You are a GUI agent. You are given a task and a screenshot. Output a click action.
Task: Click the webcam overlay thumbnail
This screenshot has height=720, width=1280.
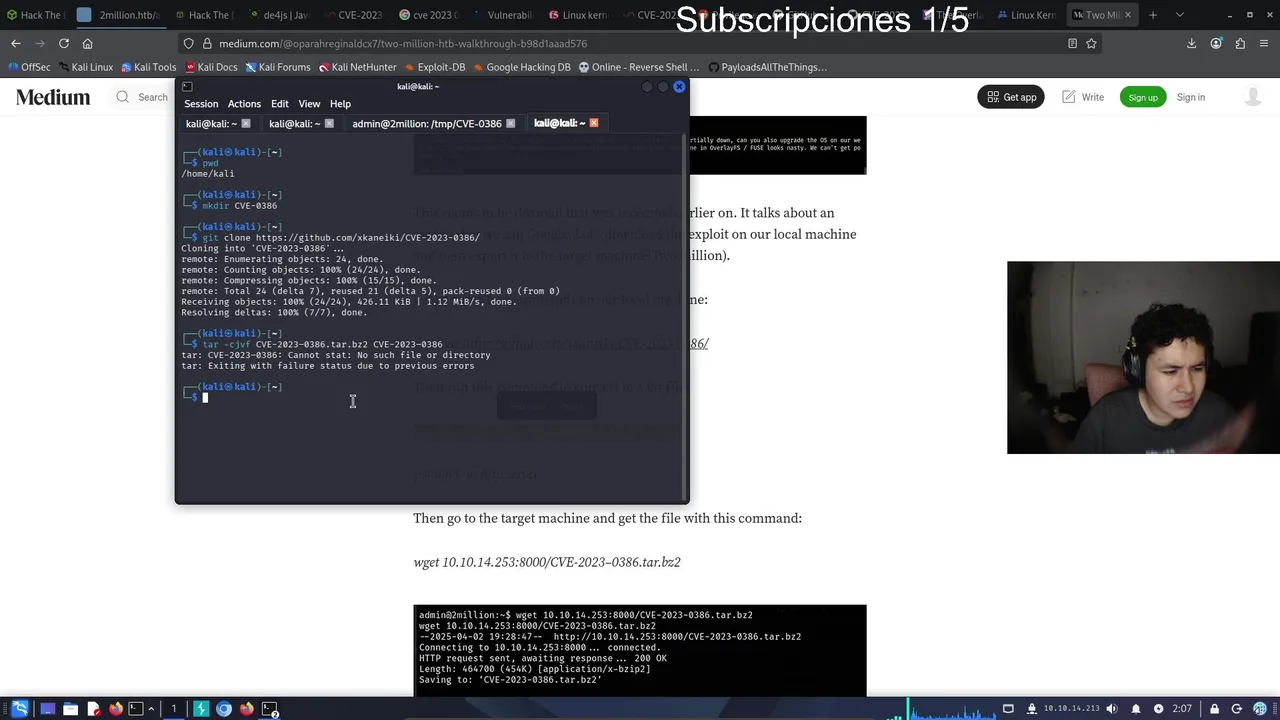(1143, 357)
